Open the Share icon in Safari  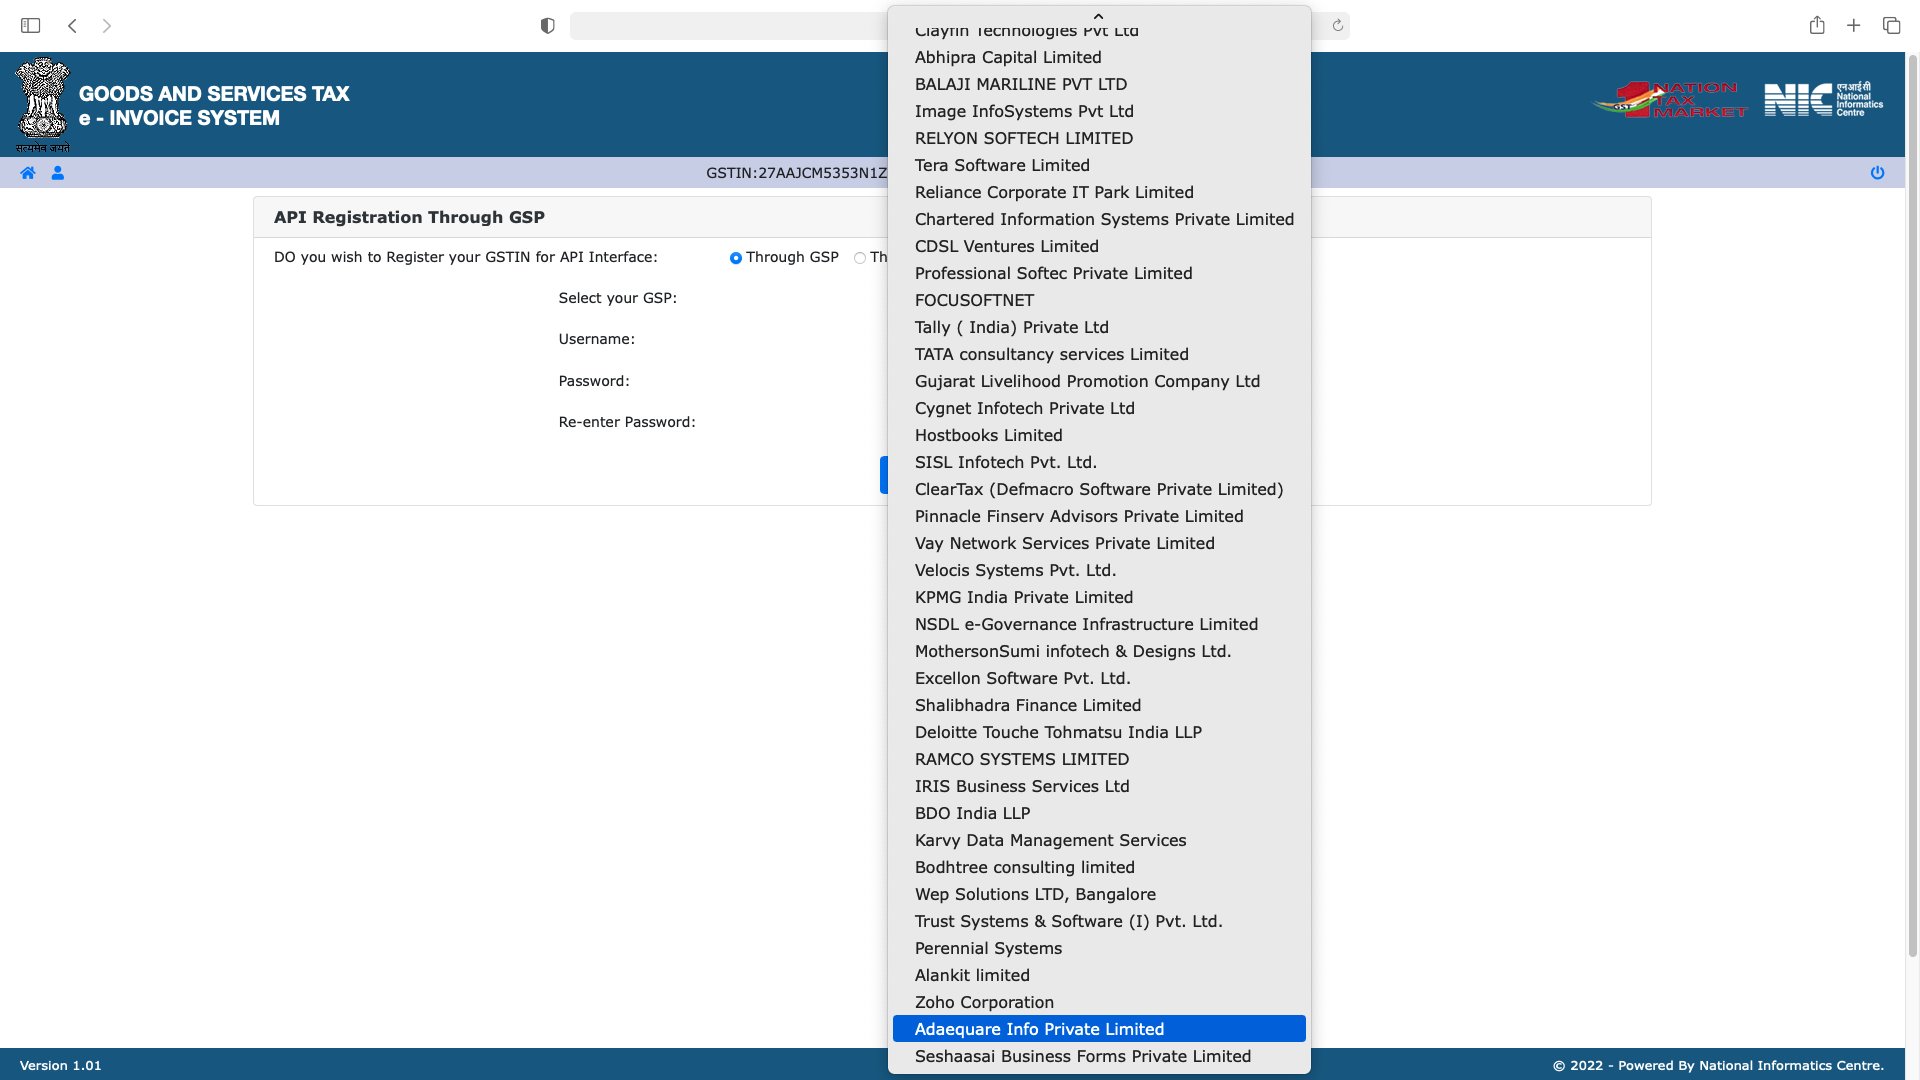(1817, 25)
